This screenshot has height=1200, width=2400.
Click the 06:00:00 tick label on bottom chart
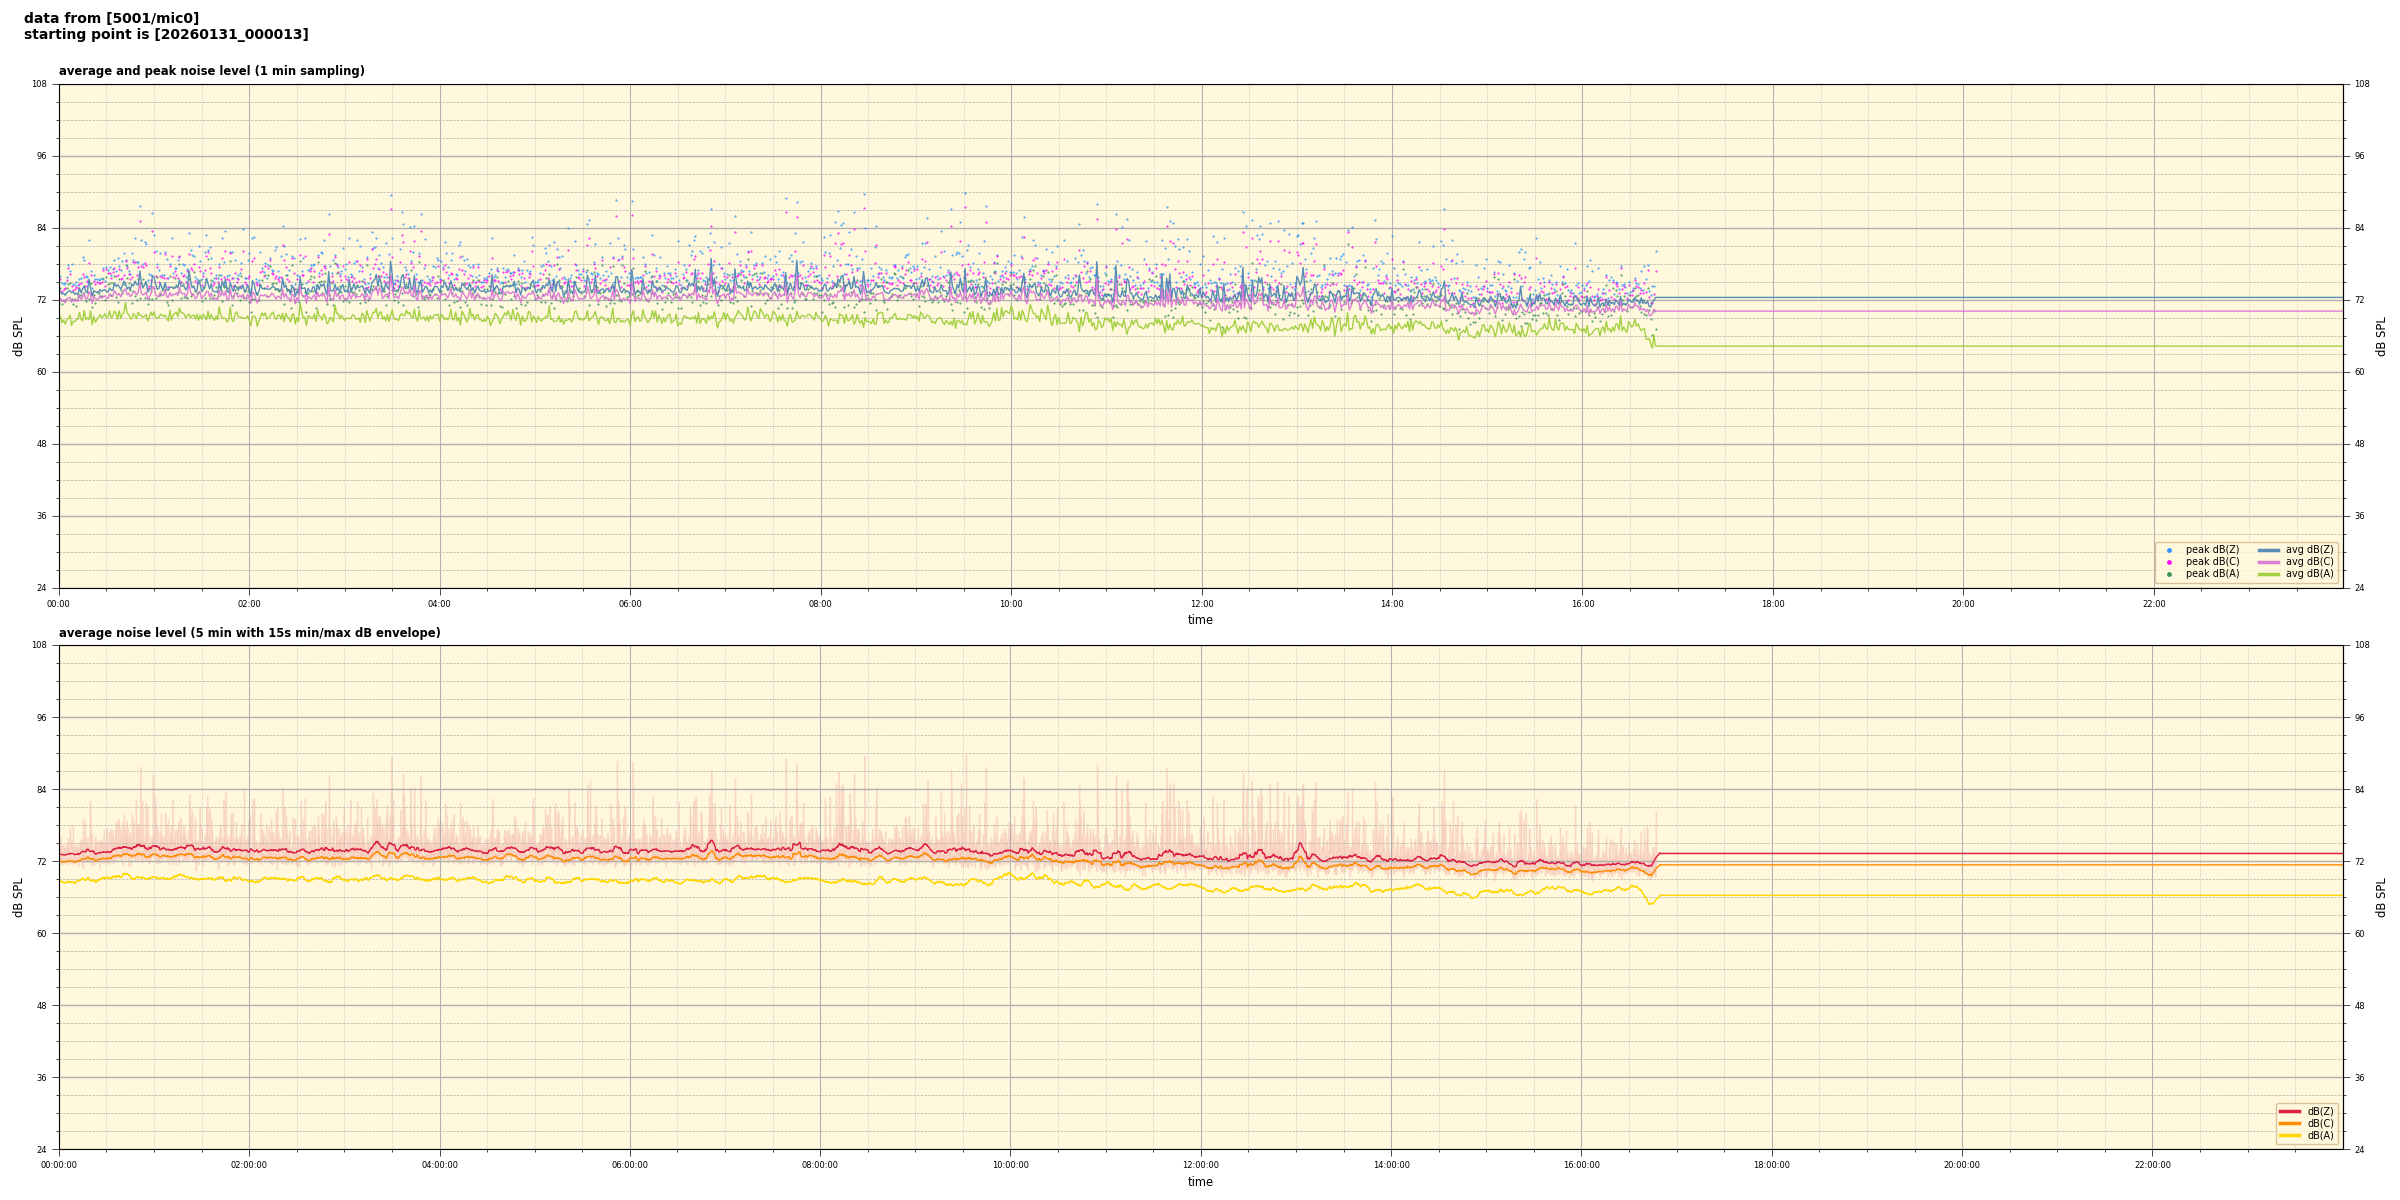[x=630, y=1165]
